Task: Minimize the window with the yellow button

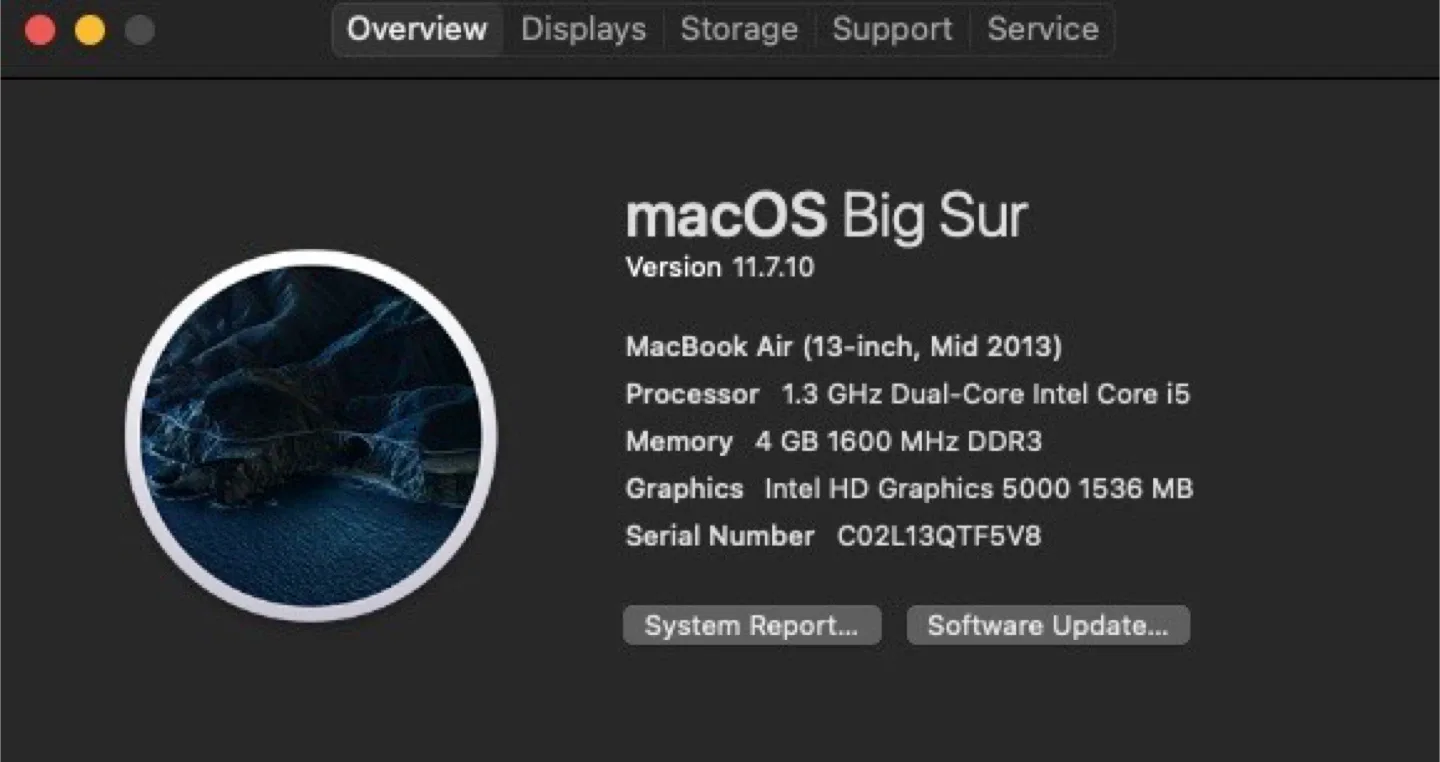Action: coord(89,29)
